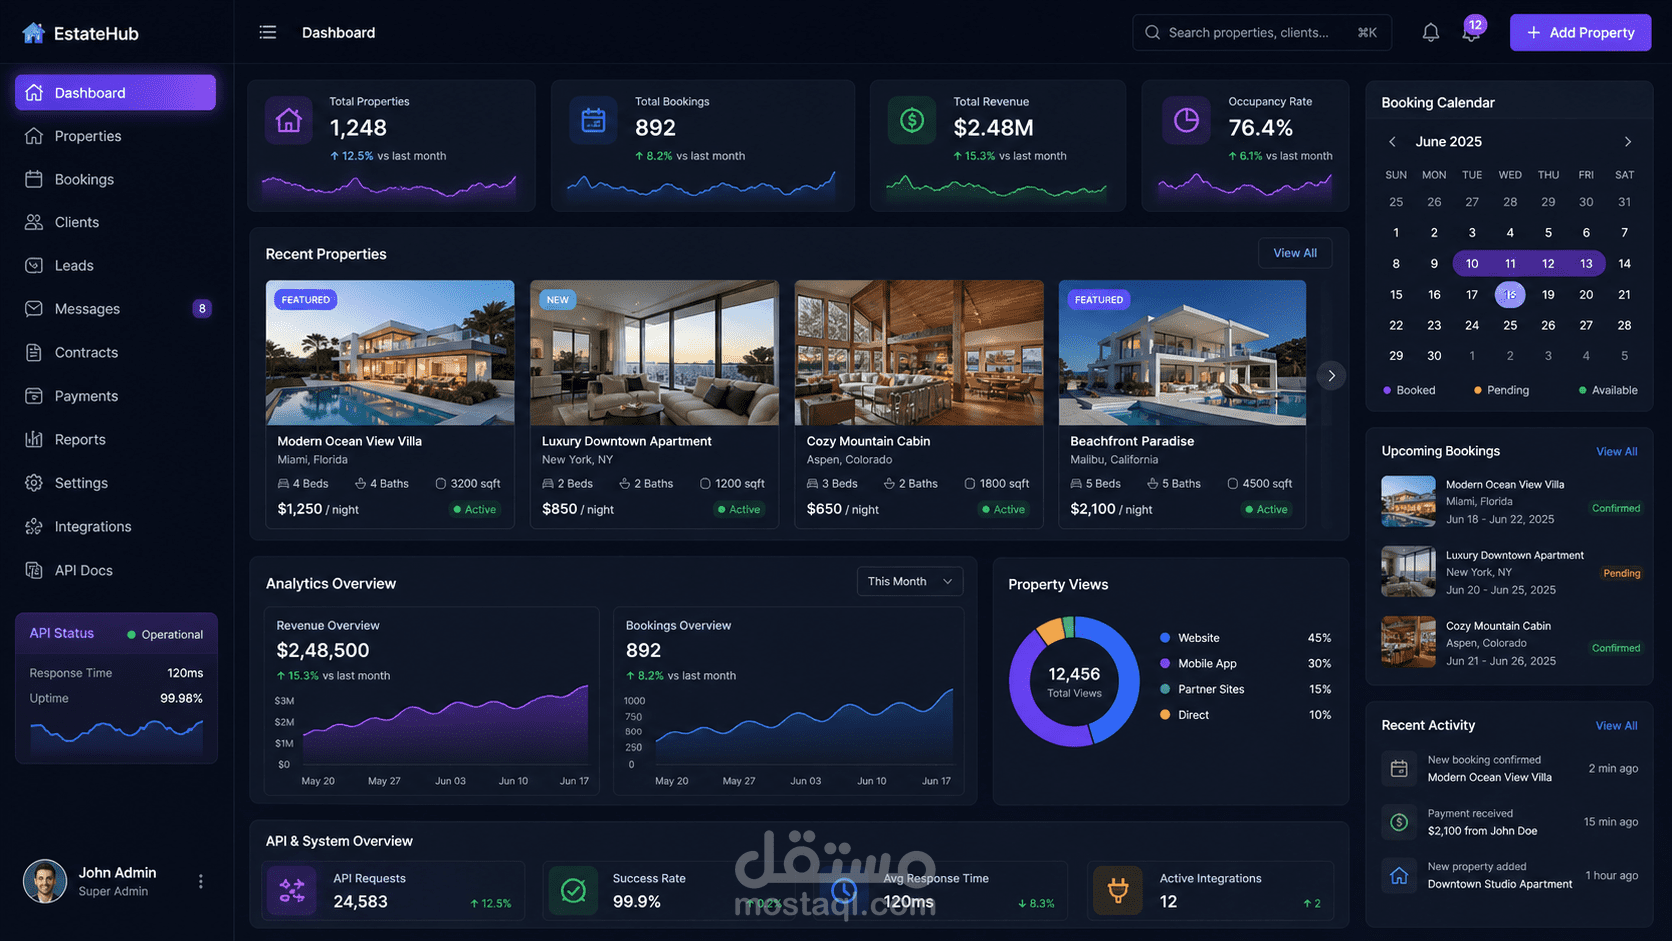Click the Total Bookings calendar icon

[594, 121]
